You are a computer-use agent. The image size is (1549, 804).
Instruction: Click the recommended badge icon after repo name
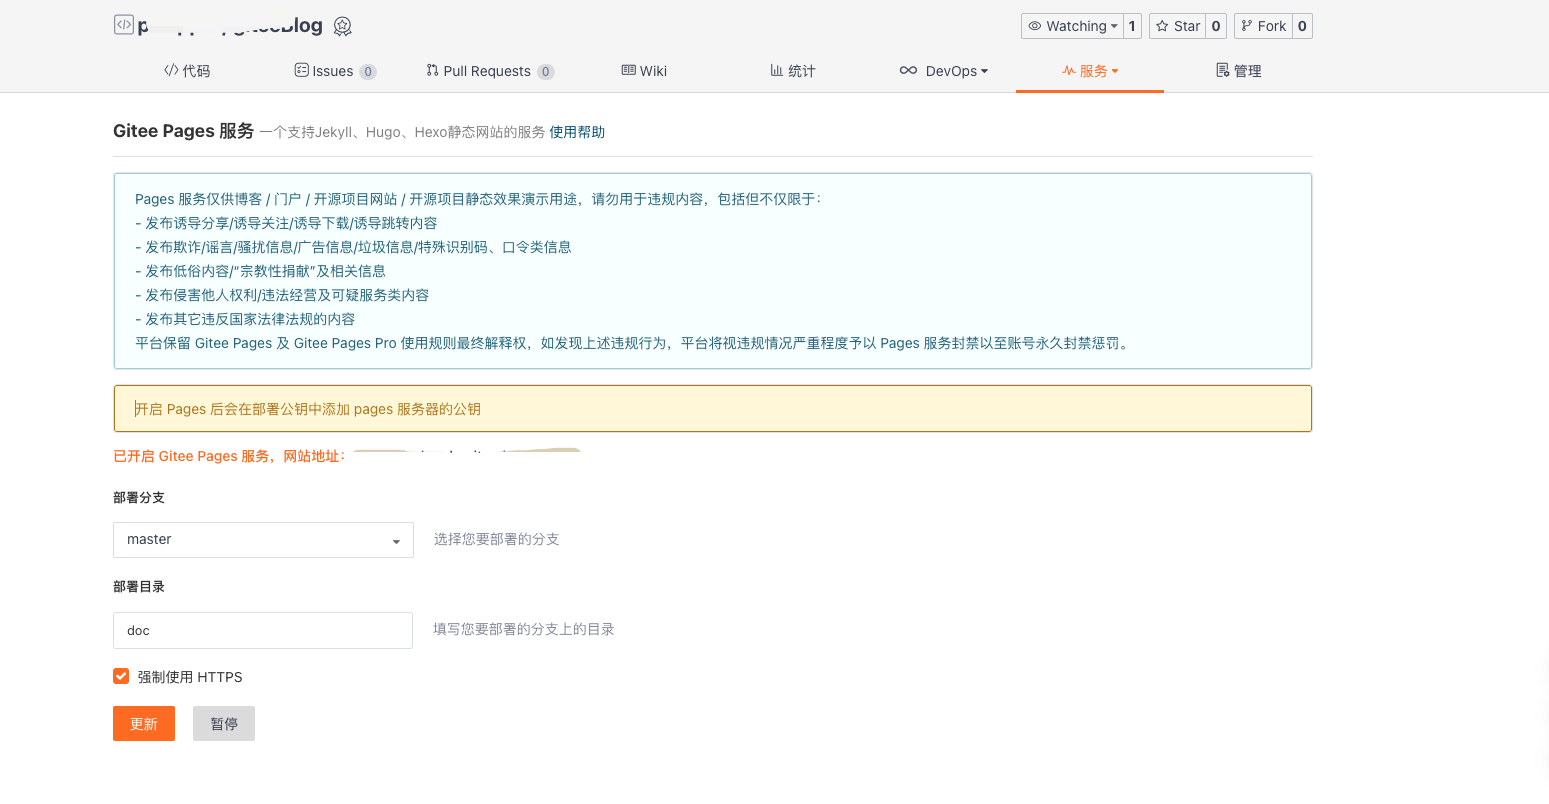pyautogui.click(x=343, y=26)
